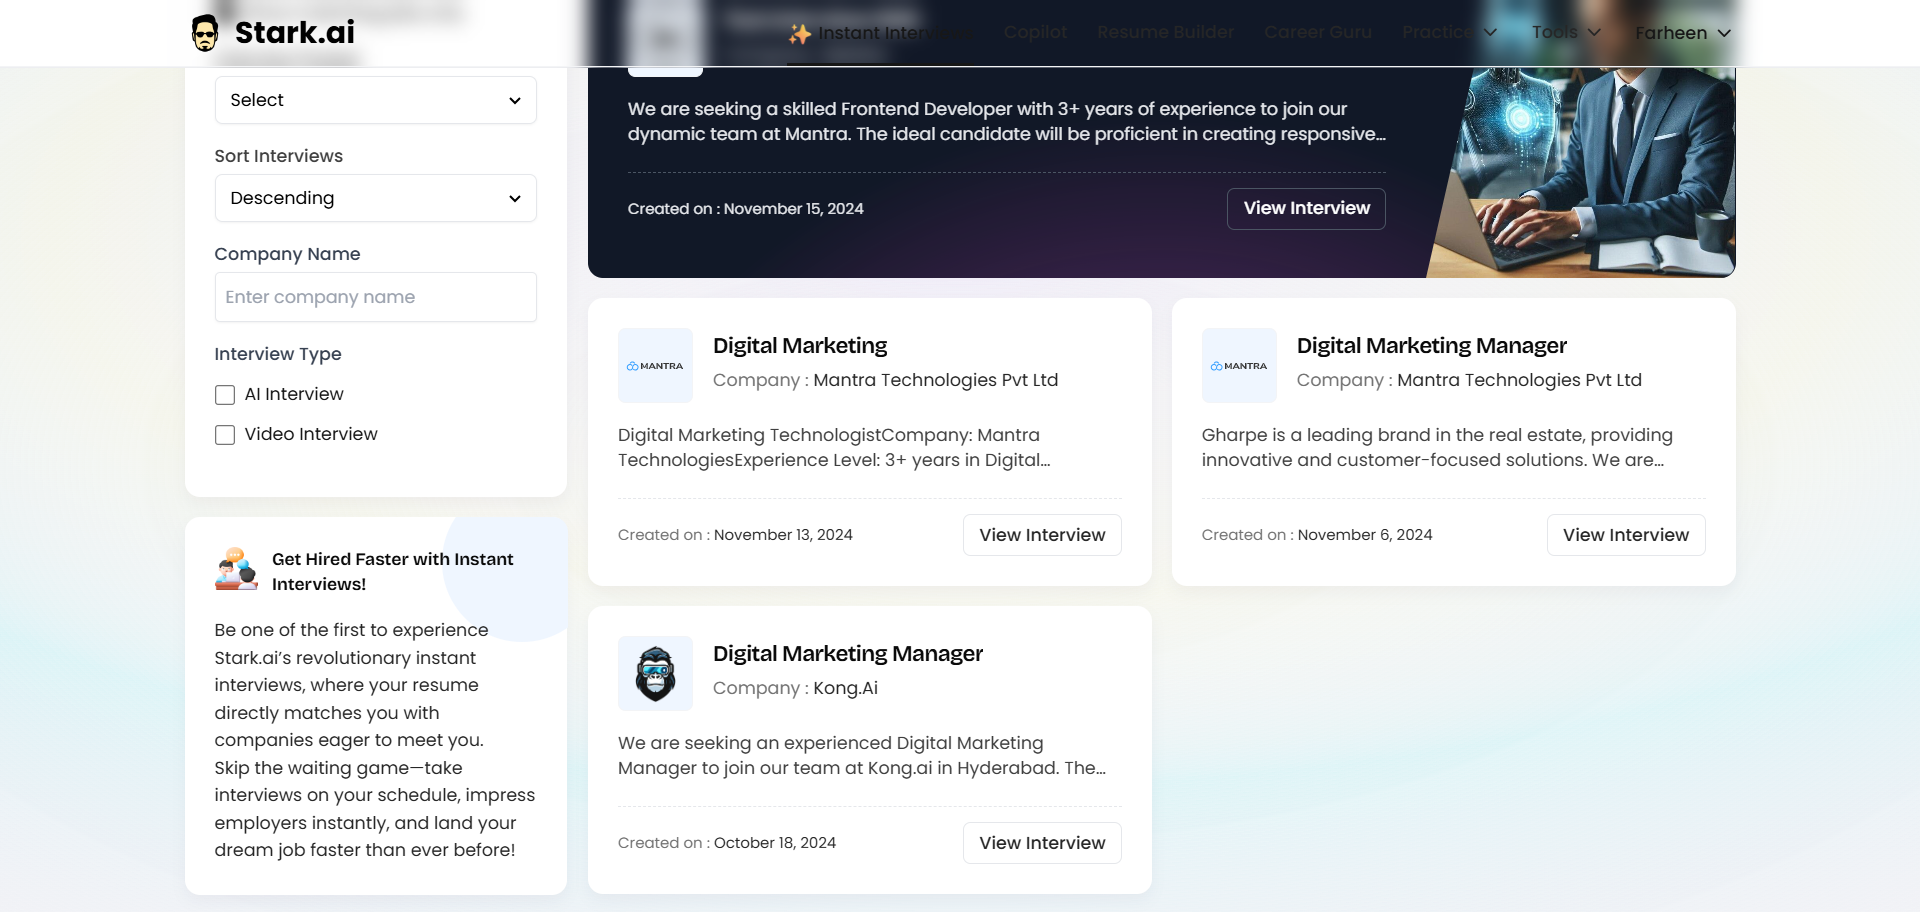Click the chevron next to Farheen
Viewport: 1920px width, 912px height.
point(1724,33)
